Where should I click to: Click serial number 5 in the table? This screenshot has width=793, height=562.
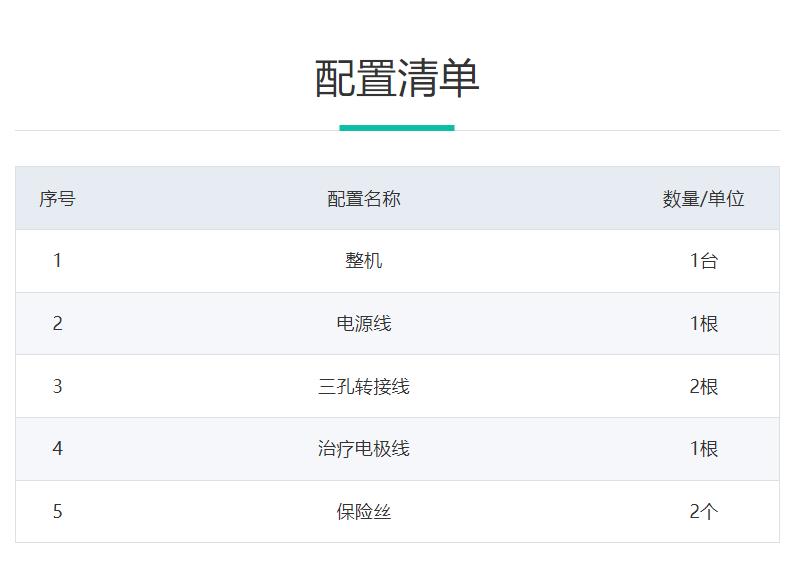pyautogui.click(x=57, y=511)
